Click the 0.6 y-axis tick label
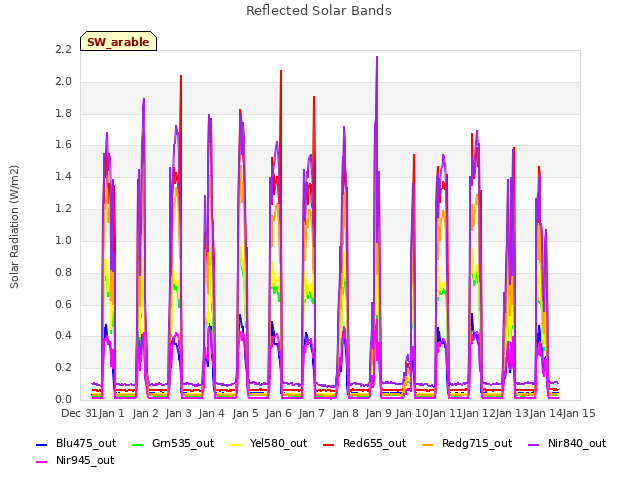 [x=63, y=304]
